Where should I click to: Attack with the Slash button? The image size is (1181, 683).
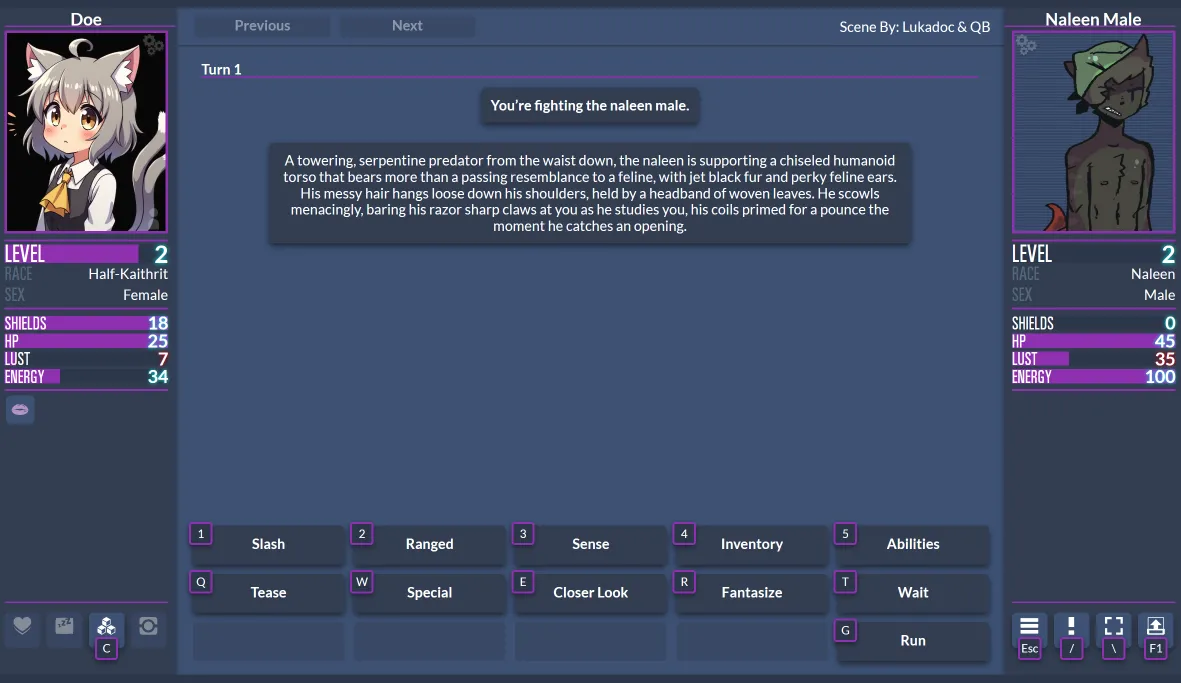pyautogui.click(x=268, y=544)
